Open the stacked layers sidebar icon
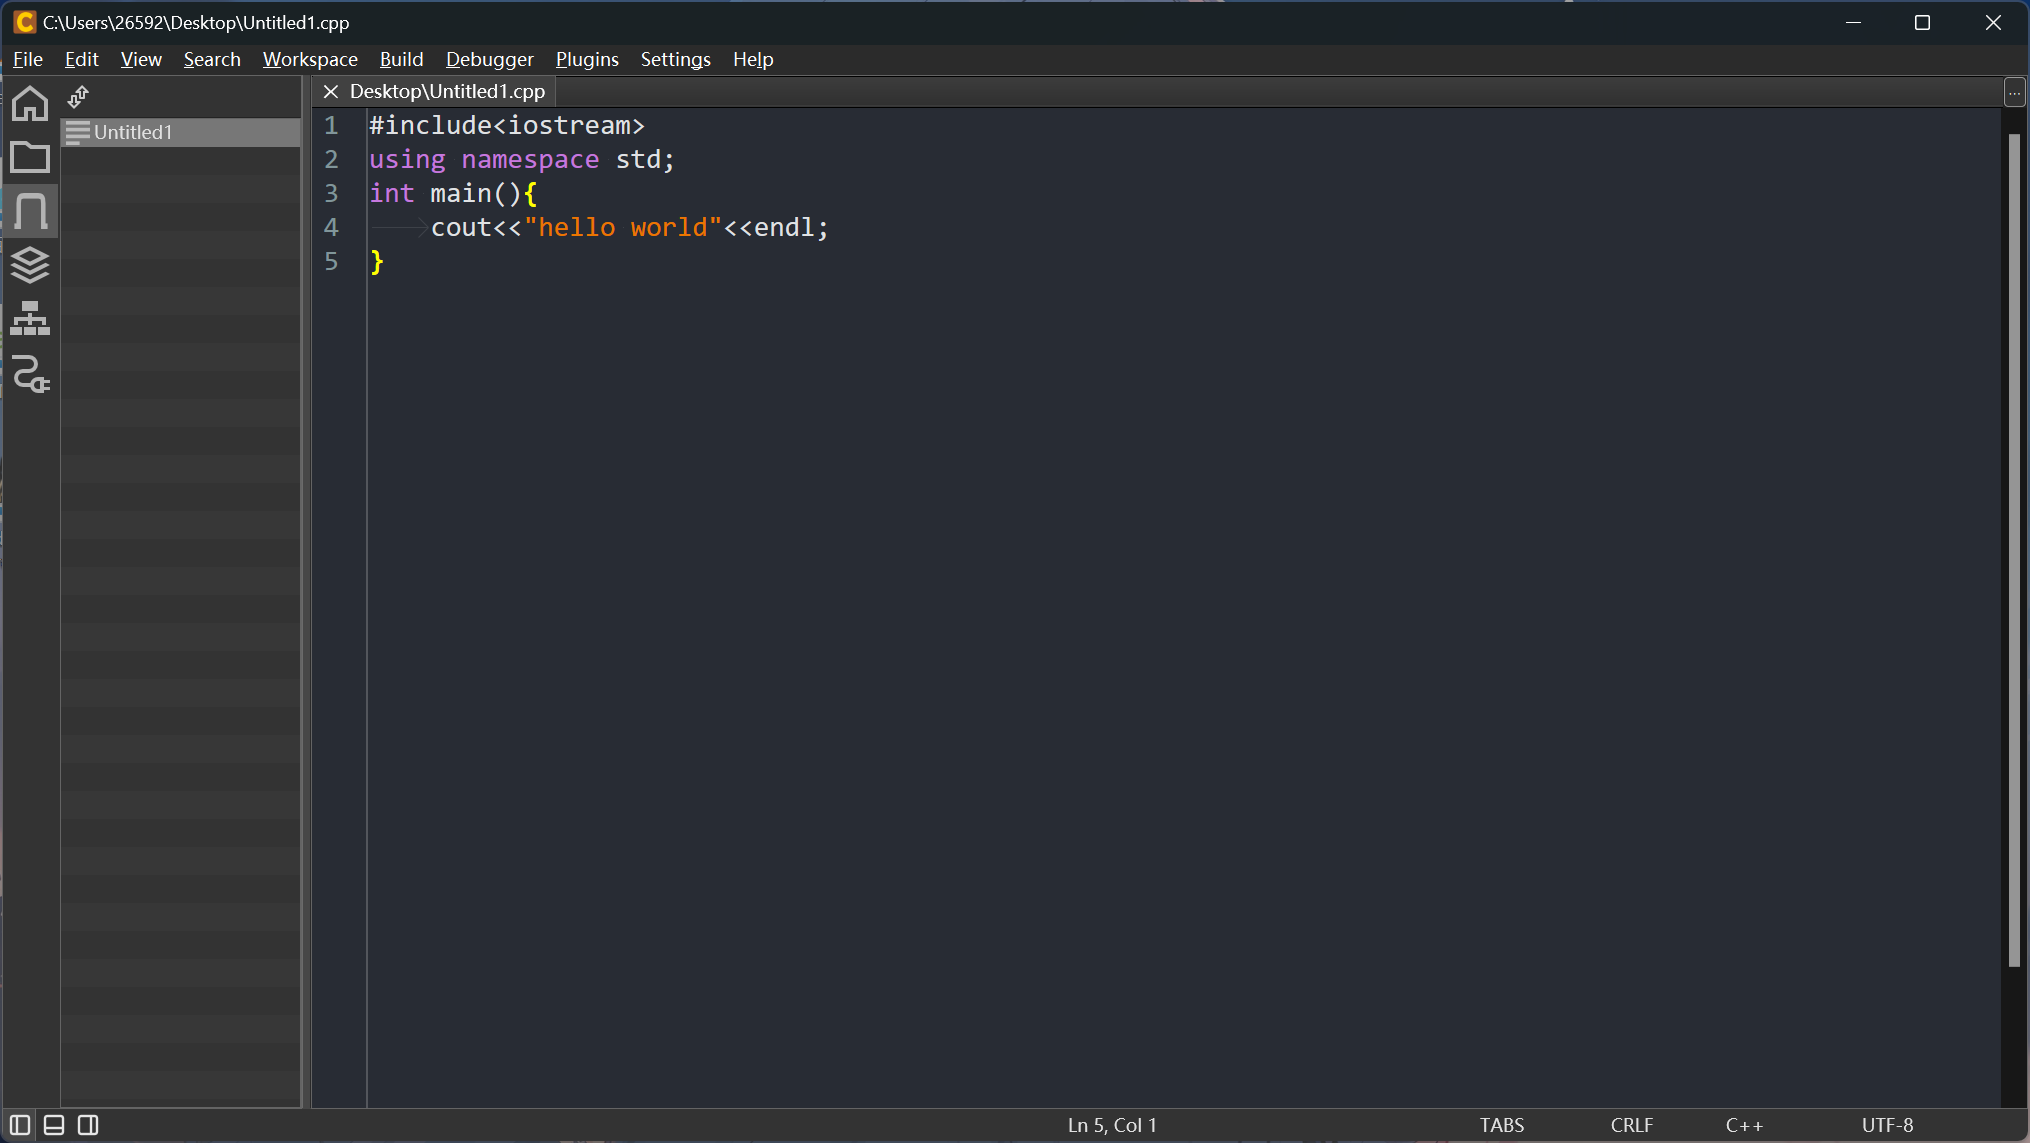 coord(30,265)
